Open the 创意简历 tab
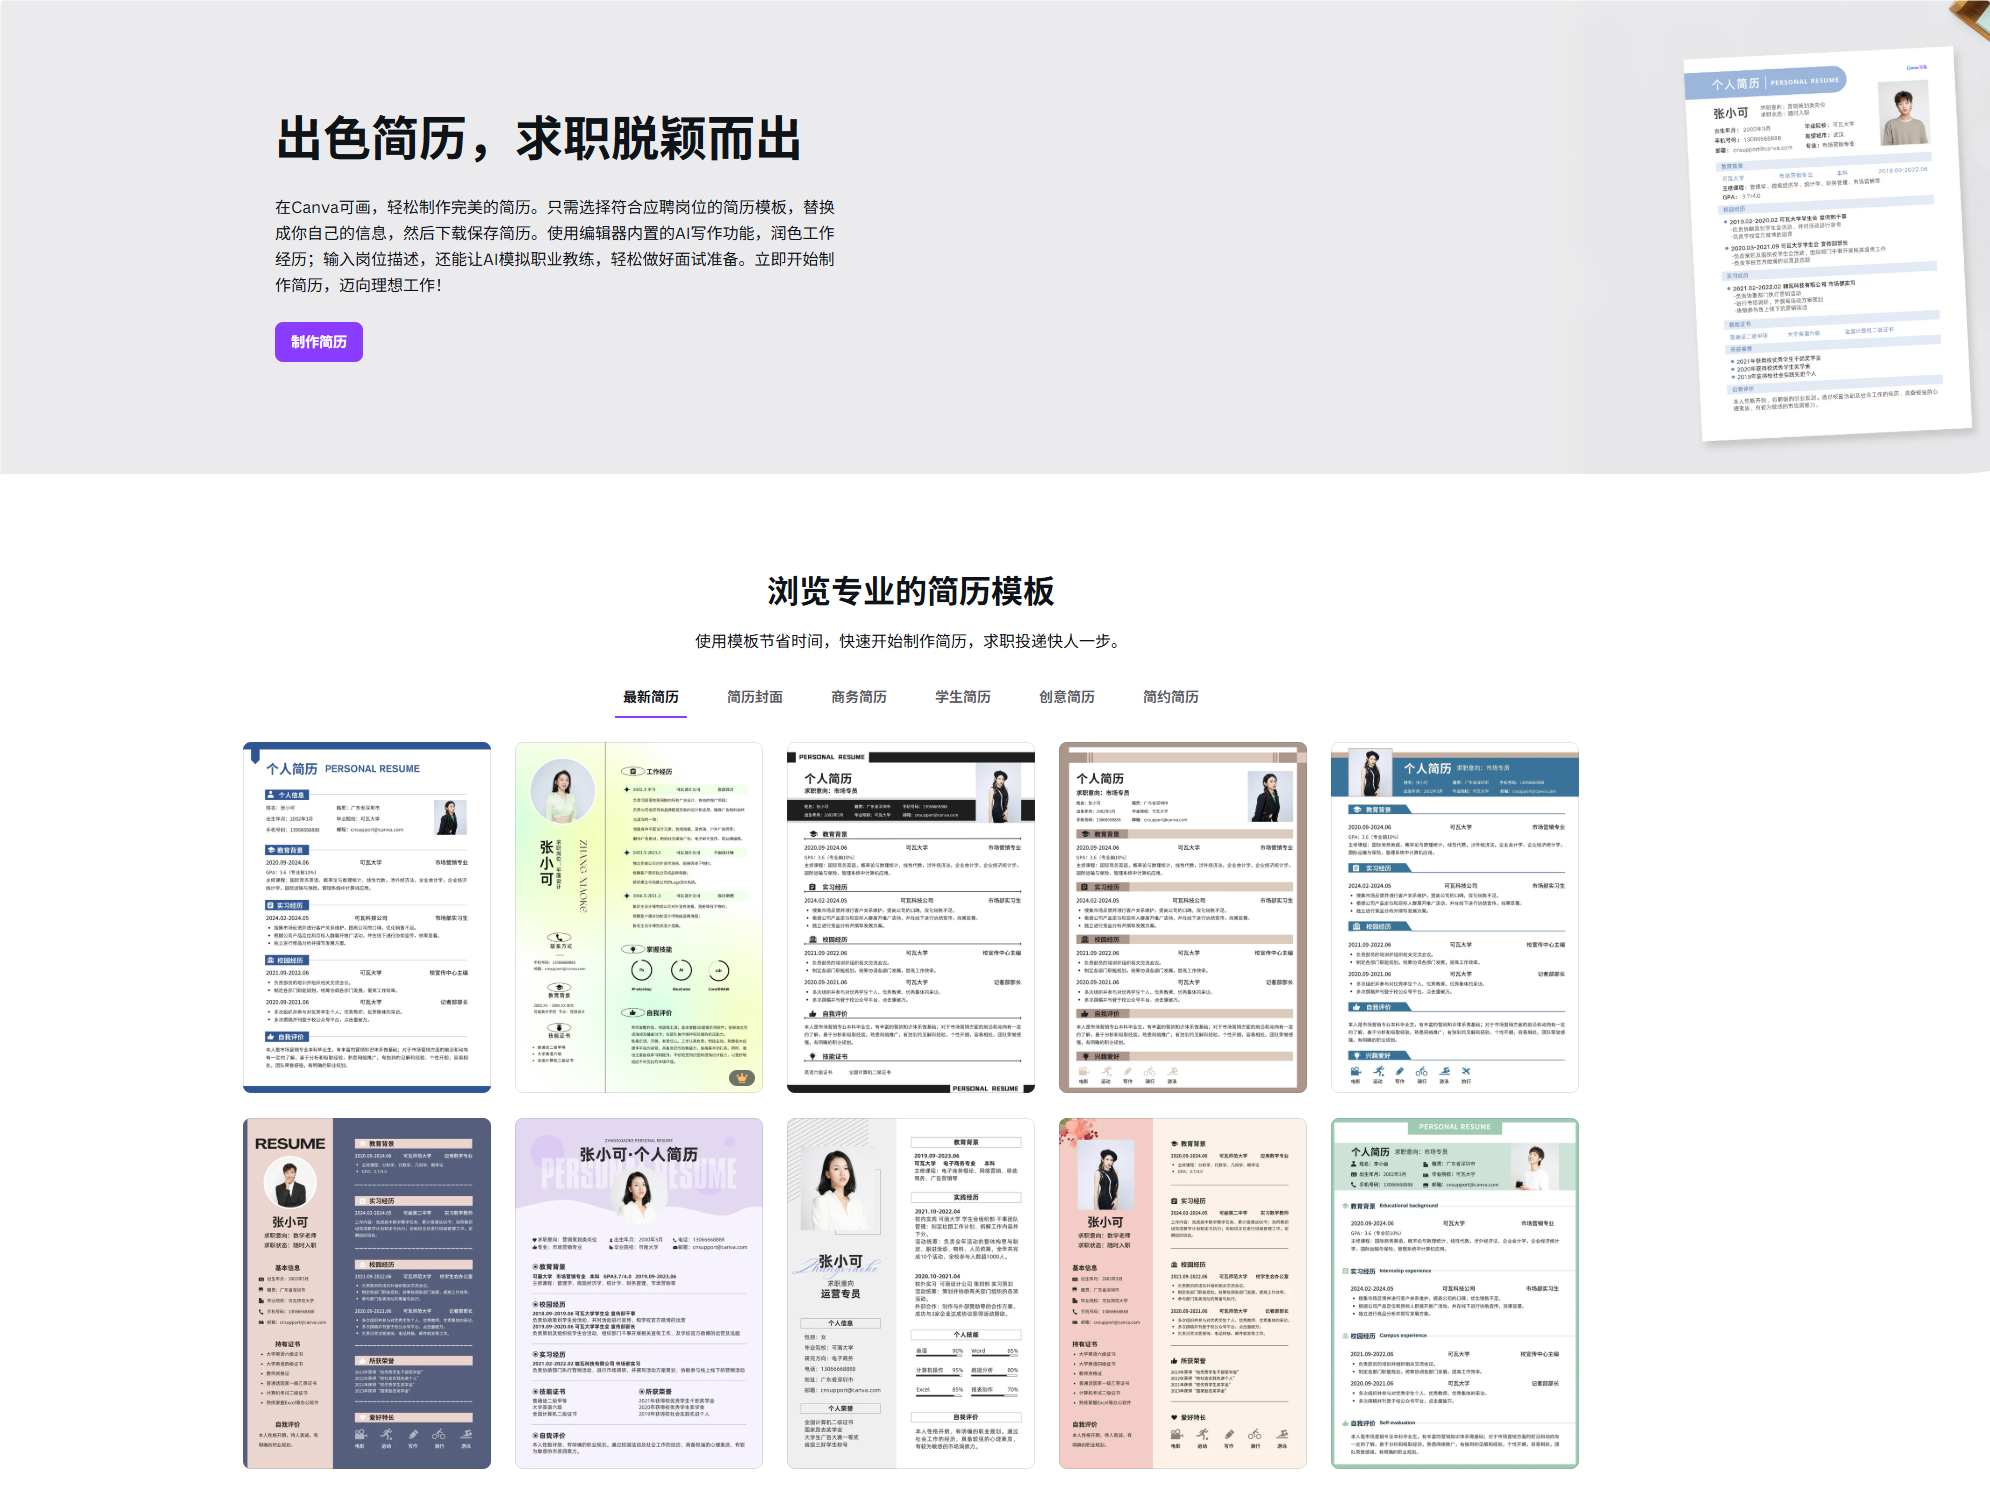This screenshot has width=1990, height=1488. coord(1066,697)
